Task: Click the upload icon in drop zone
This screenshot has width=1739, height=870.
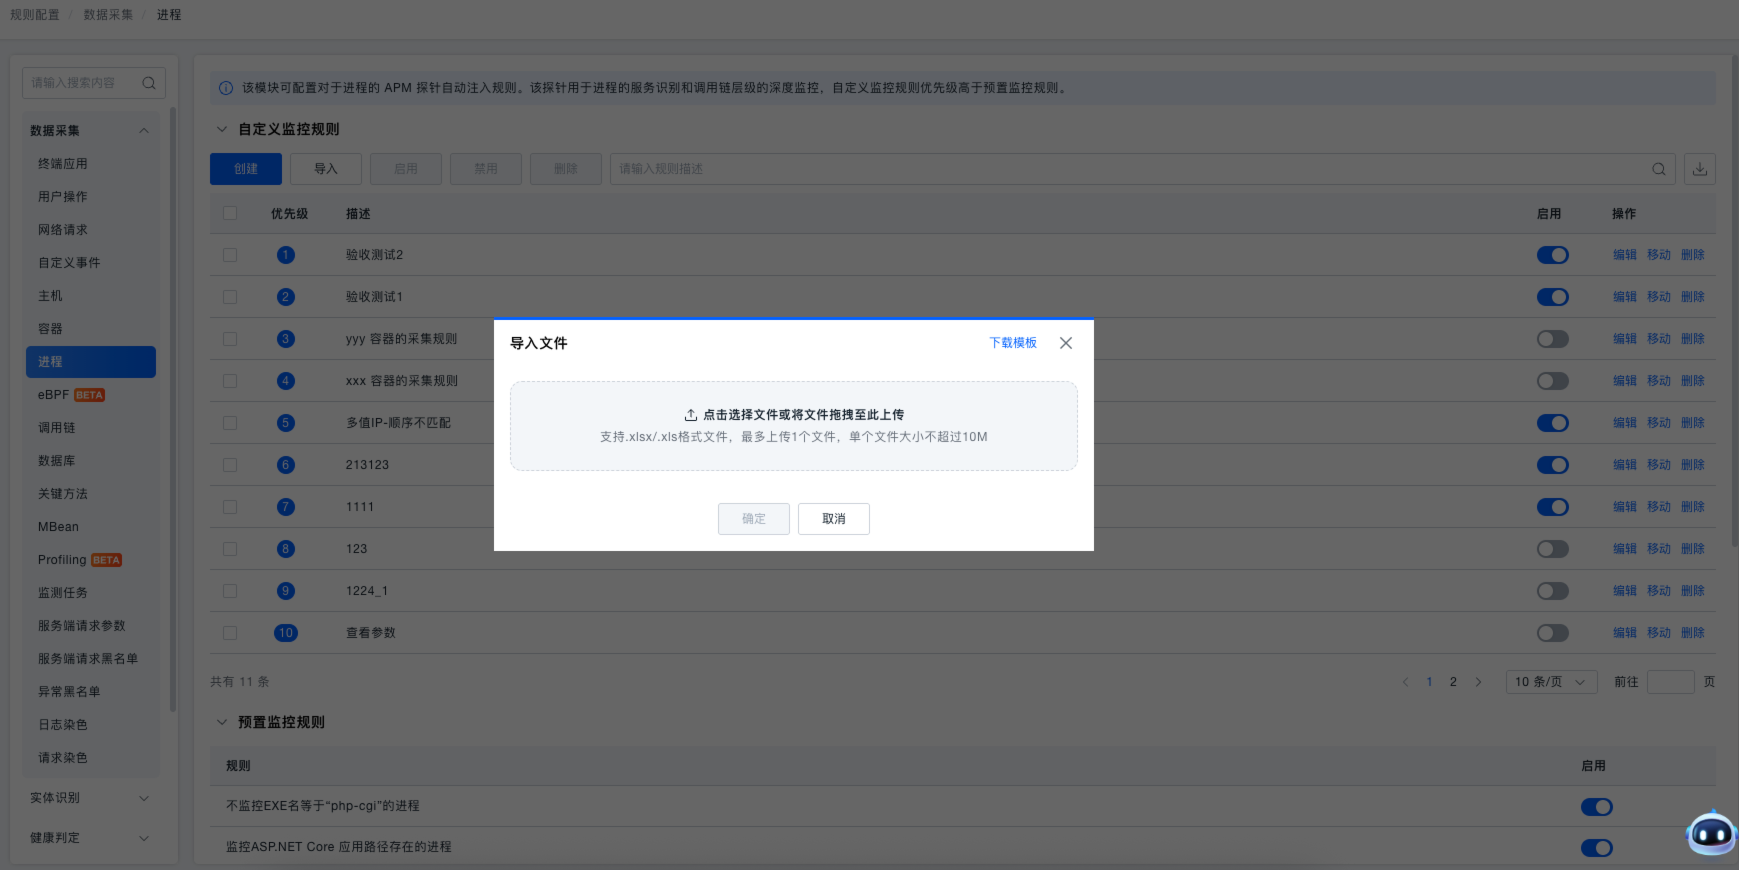Action: click(690, 415)
